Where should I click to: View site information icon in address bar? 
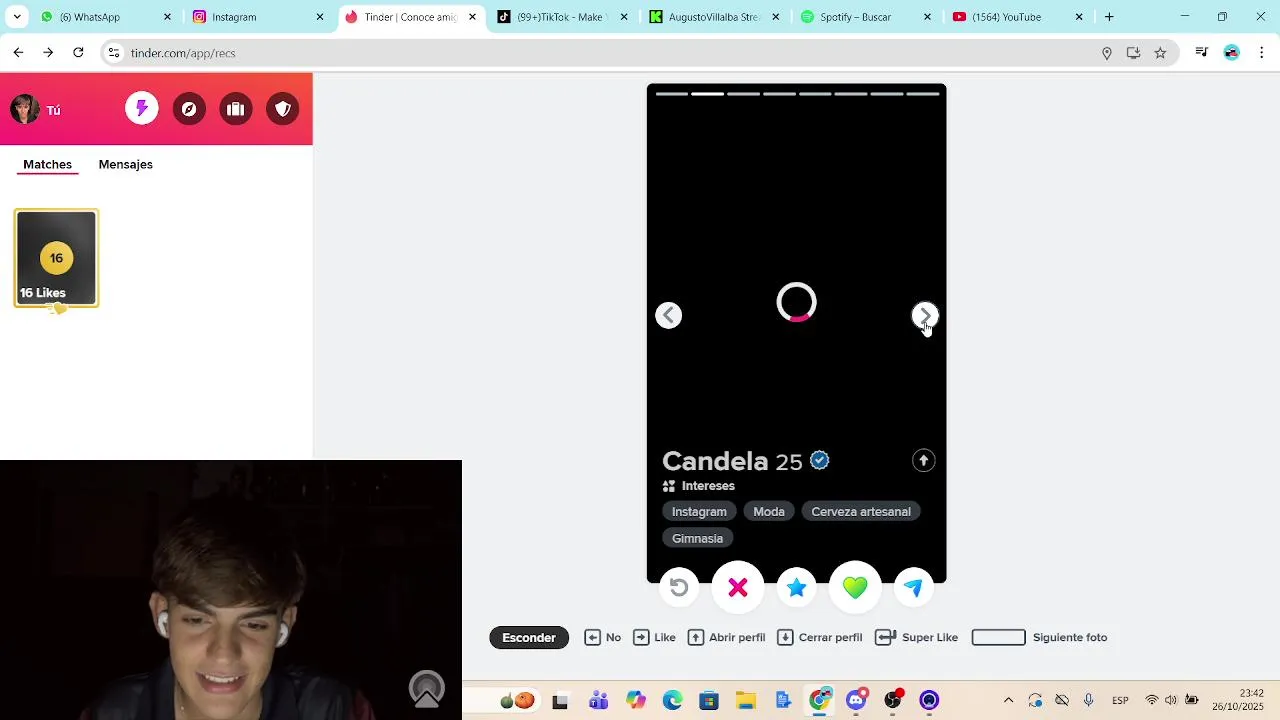pos(114,53)
